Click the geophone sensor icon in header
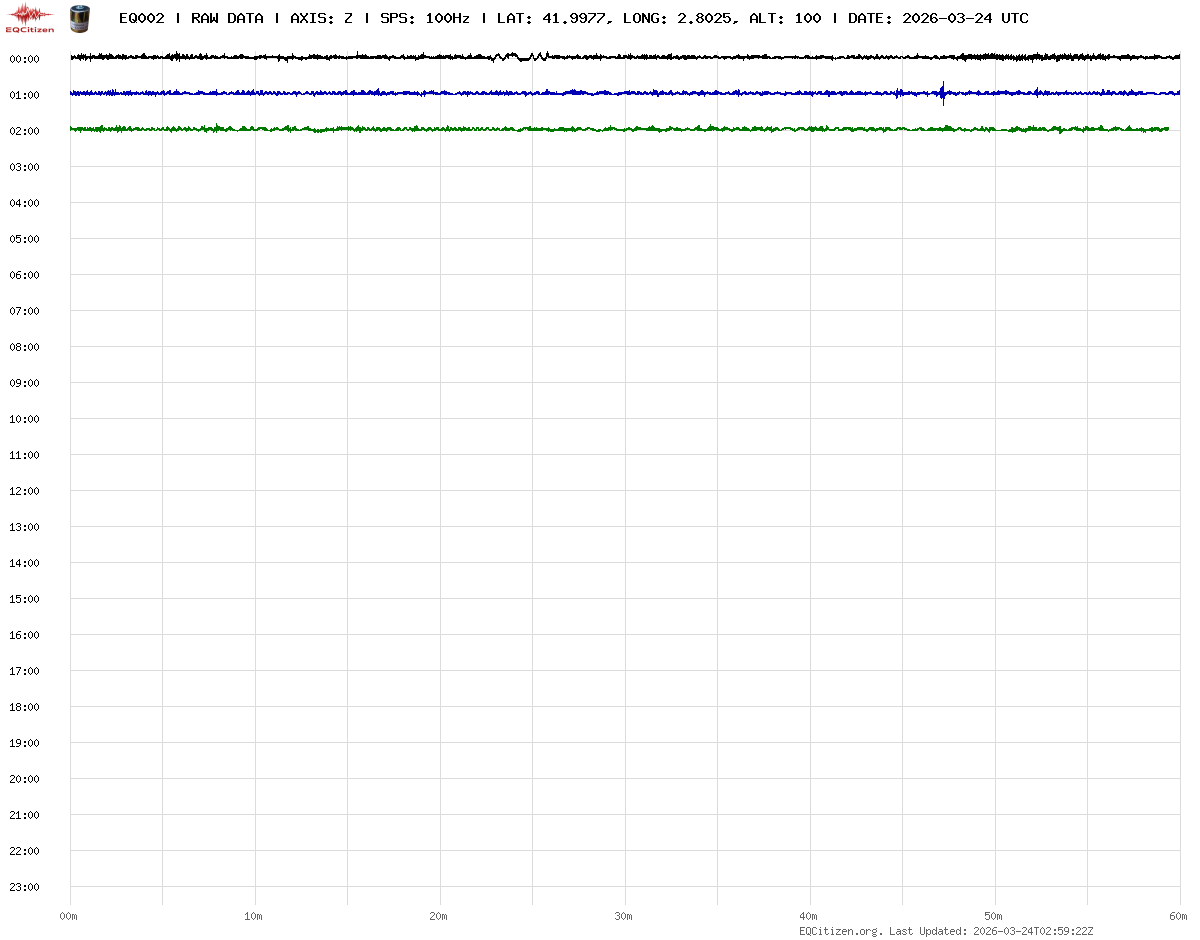This screenshot has height=940, width=1200. click(x=79, y=17)
